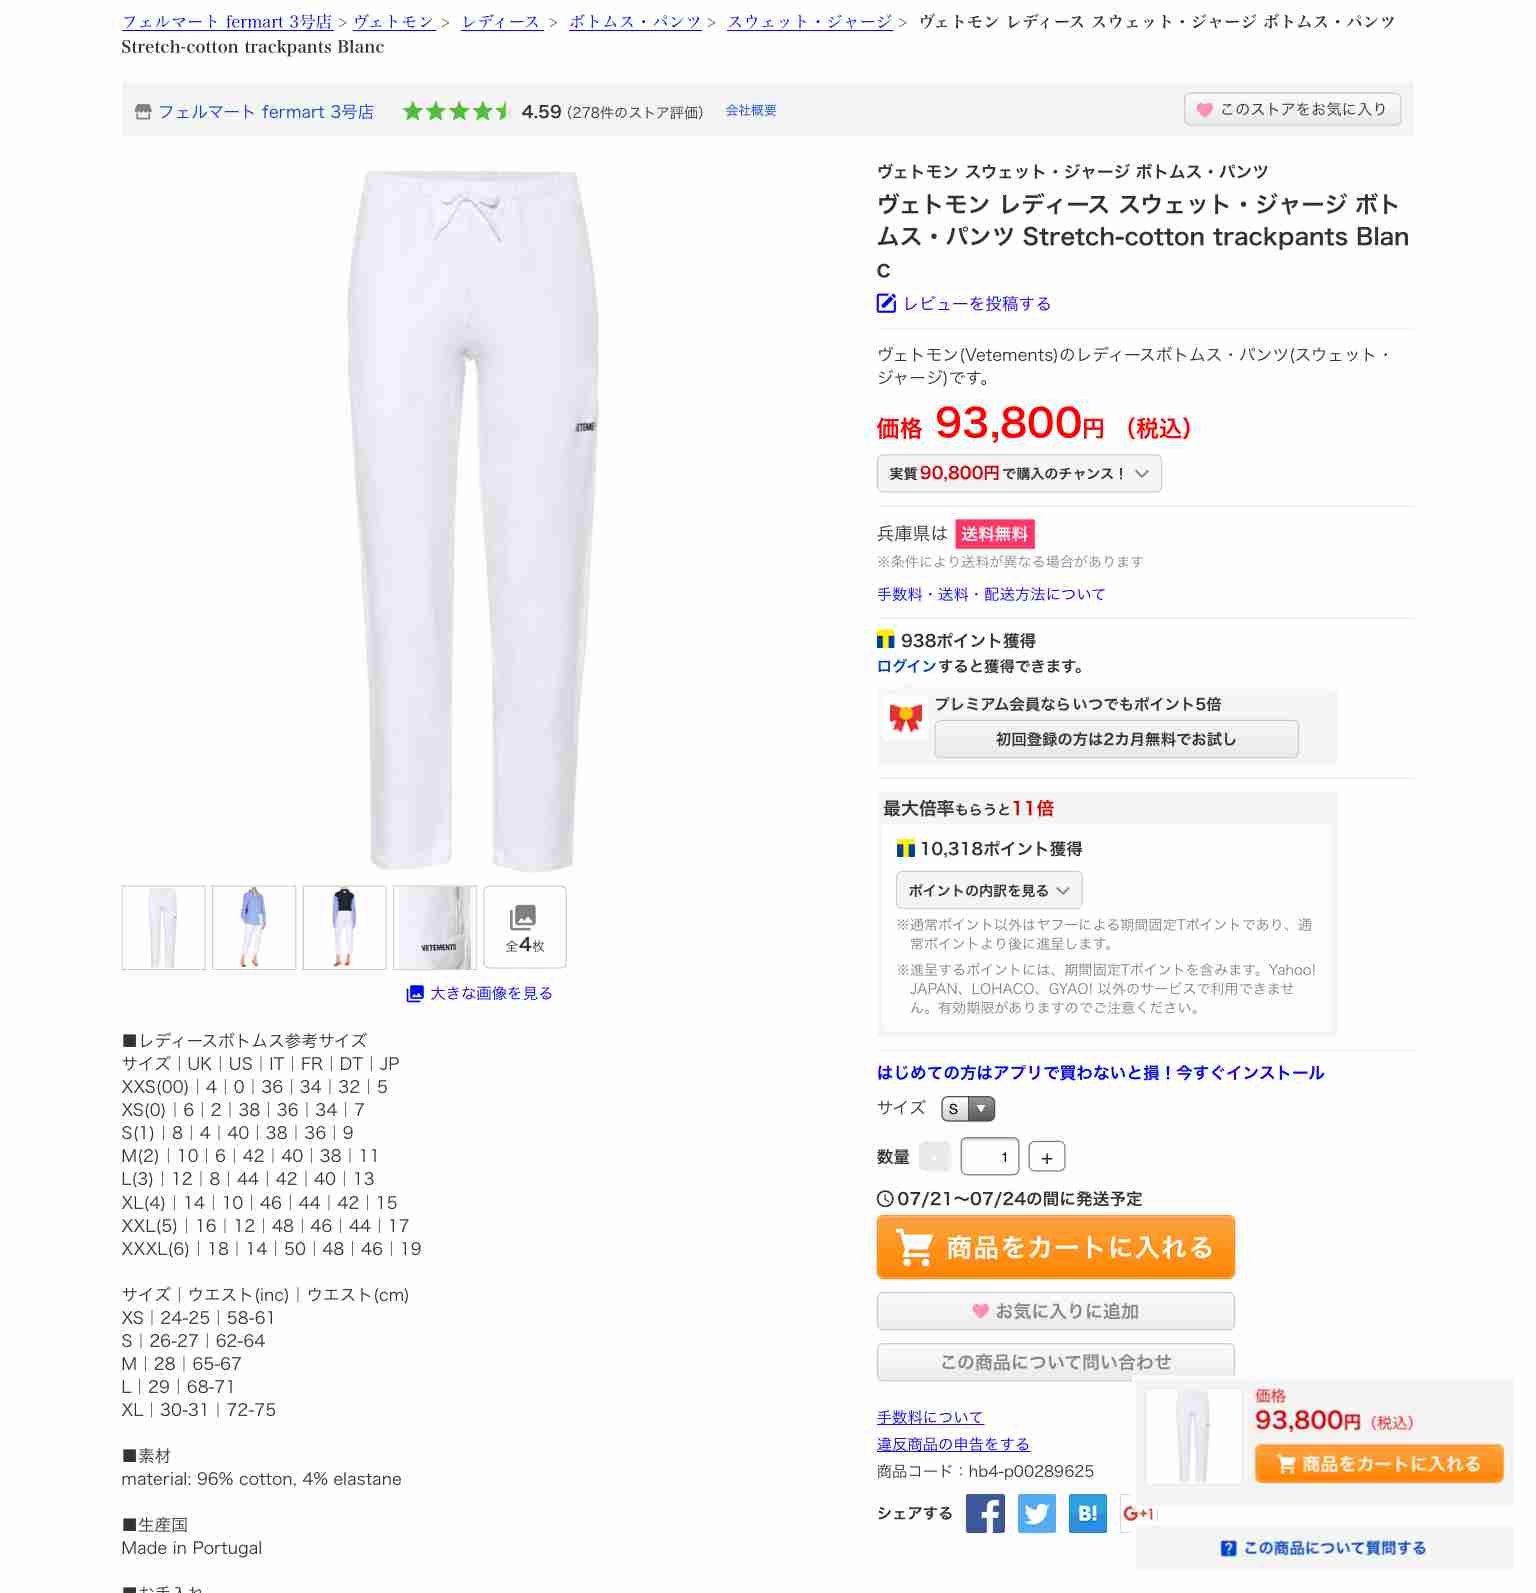Share product via Twitter icon
This screenshot has width=1536, height=1593.
[1037, 1513]
